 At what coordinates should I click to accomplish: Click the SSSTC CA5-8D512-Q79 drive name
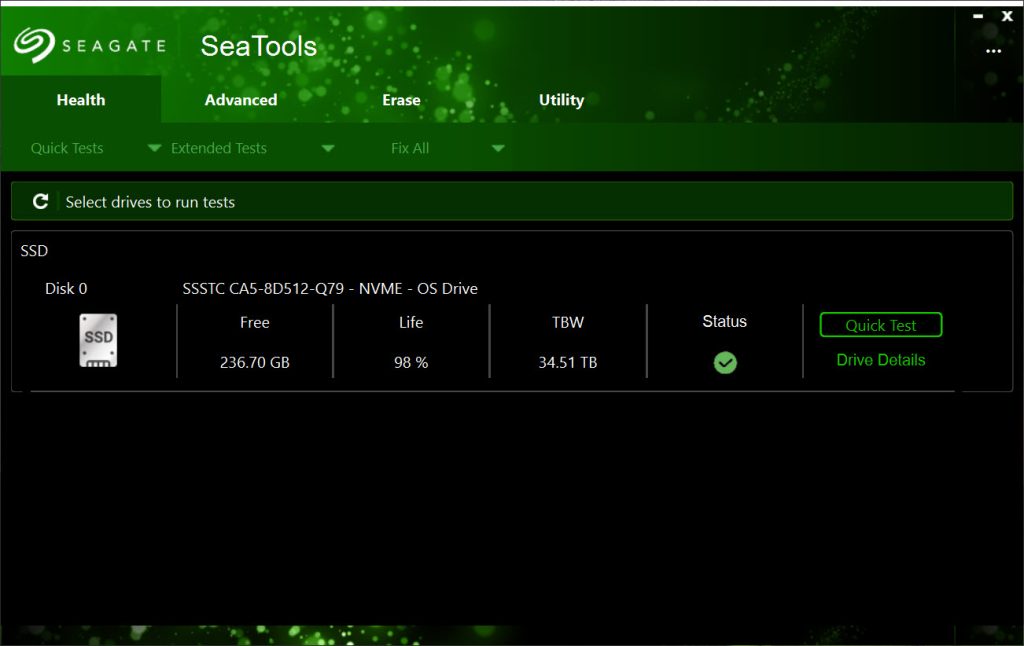330,289
